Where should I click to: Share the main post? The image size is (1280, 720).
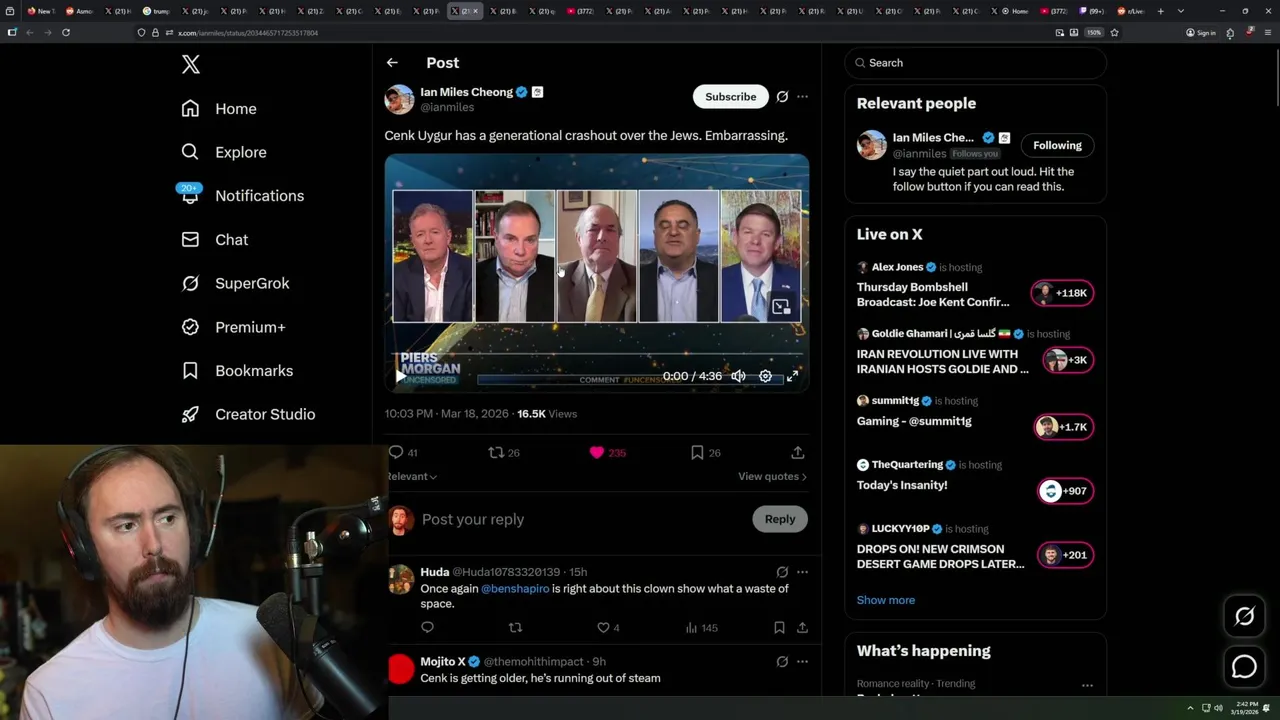click(798, 453)
